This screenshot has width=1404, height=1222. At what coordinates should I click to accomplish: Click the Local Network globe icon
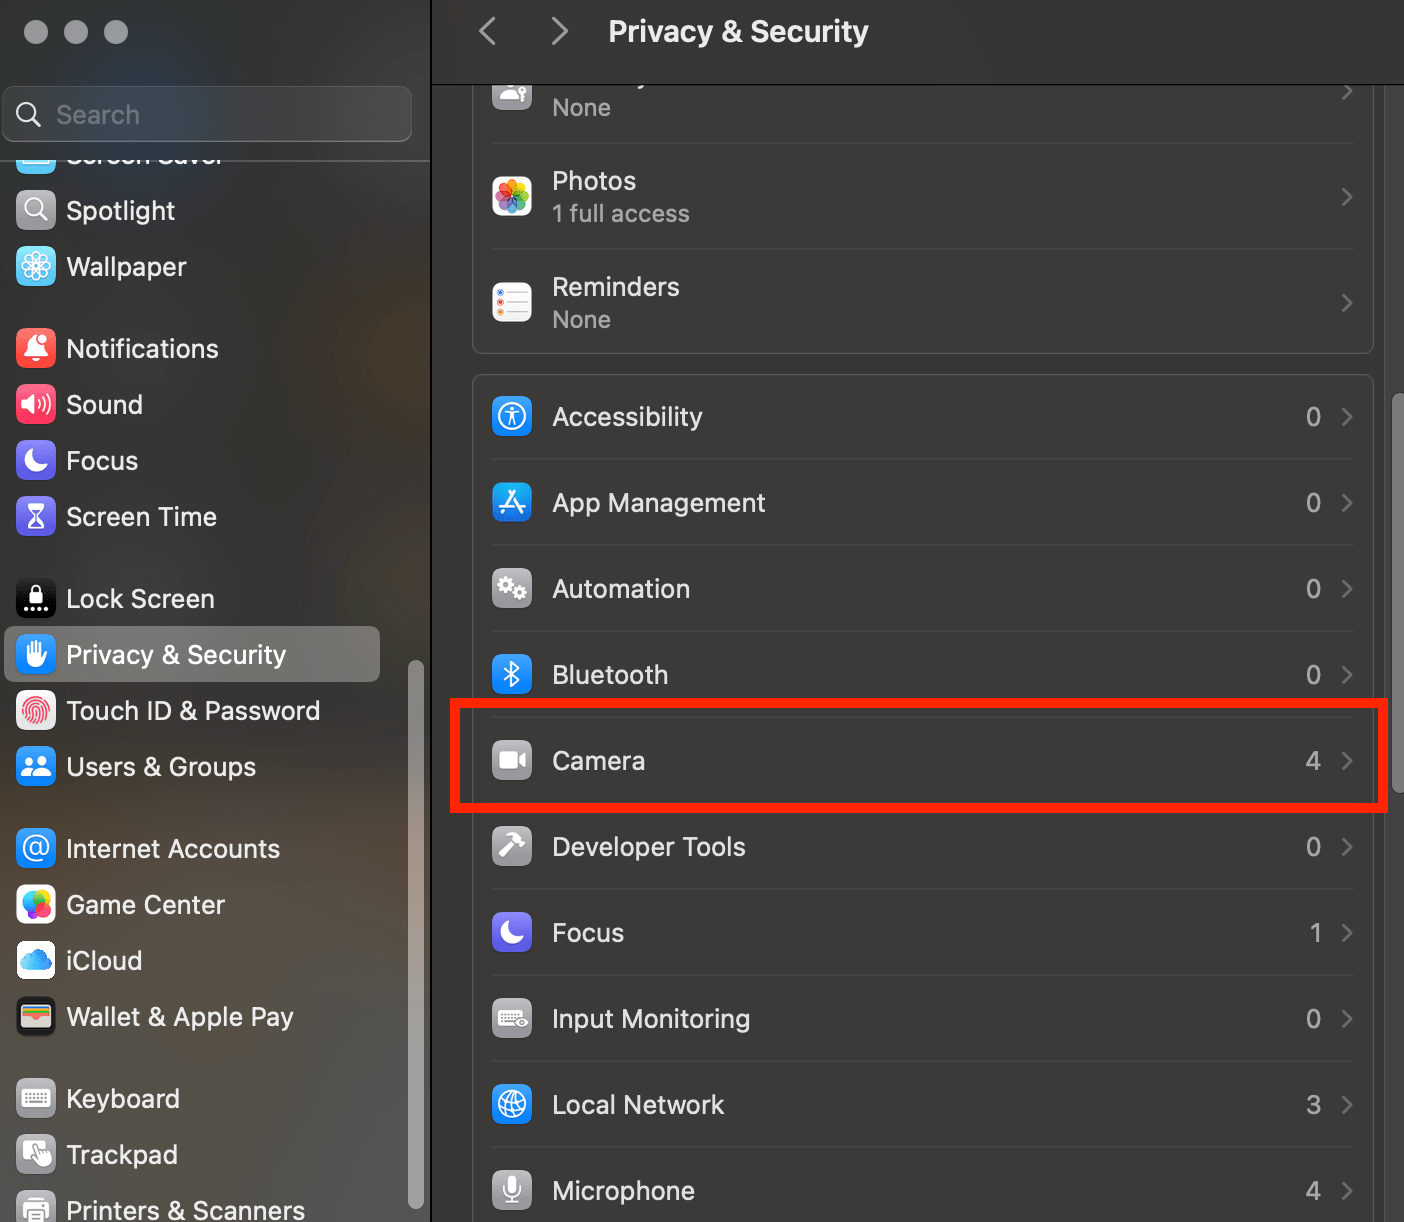[512, 1105]
